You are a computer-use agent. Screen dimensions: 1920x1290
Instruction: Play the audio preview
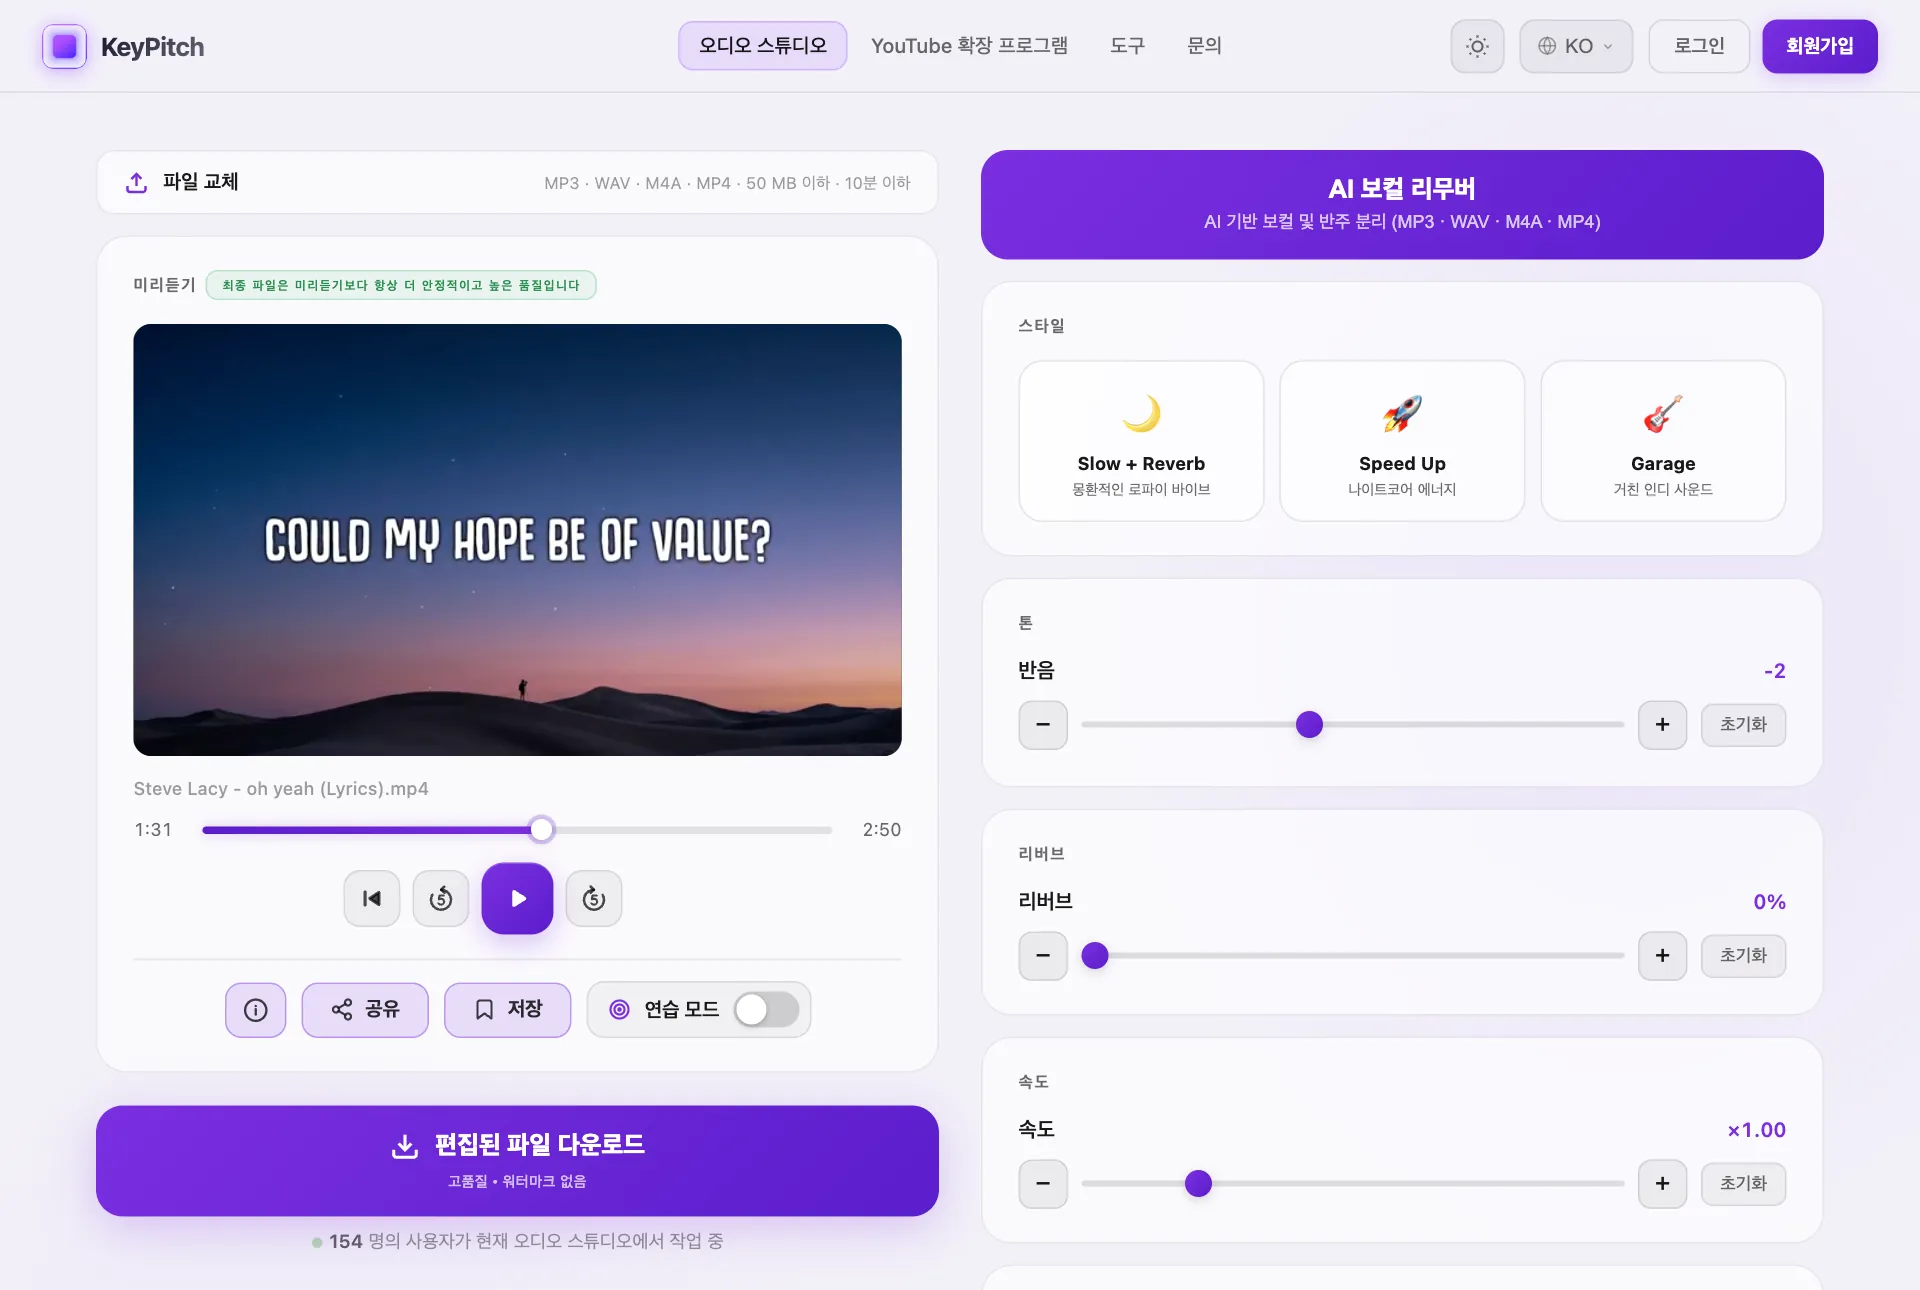point(517,899)
